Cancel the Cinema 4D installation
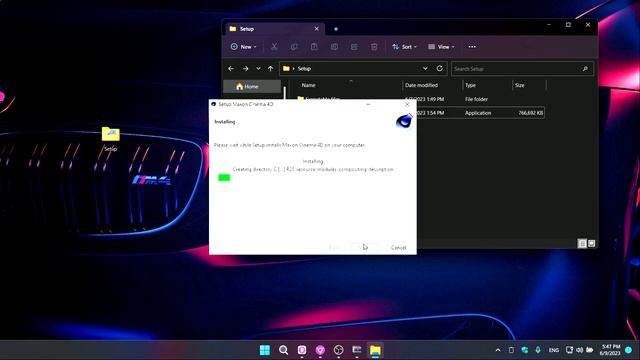 [398, 248]
